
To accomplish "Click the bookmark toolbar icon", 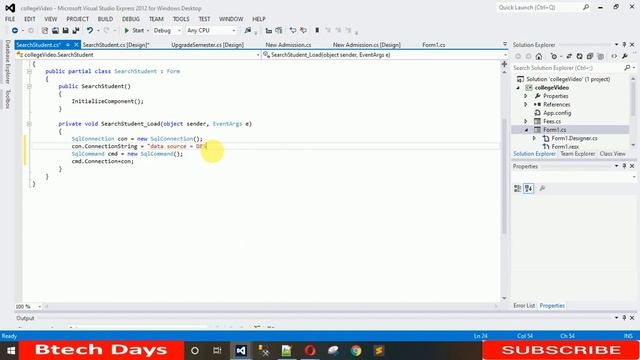I will (317, 30).
